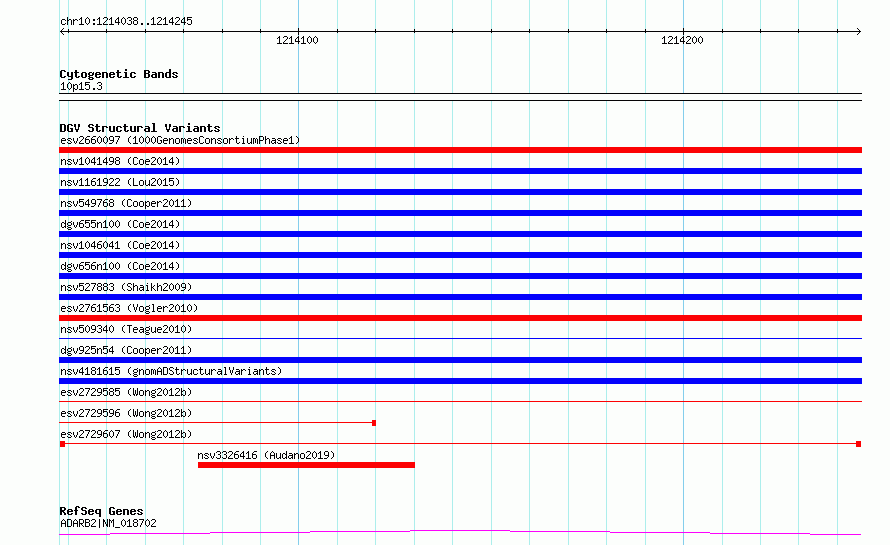Click the end marker of esv2729596 line
Screen dimensions: 890x545
tap(374, 423)
